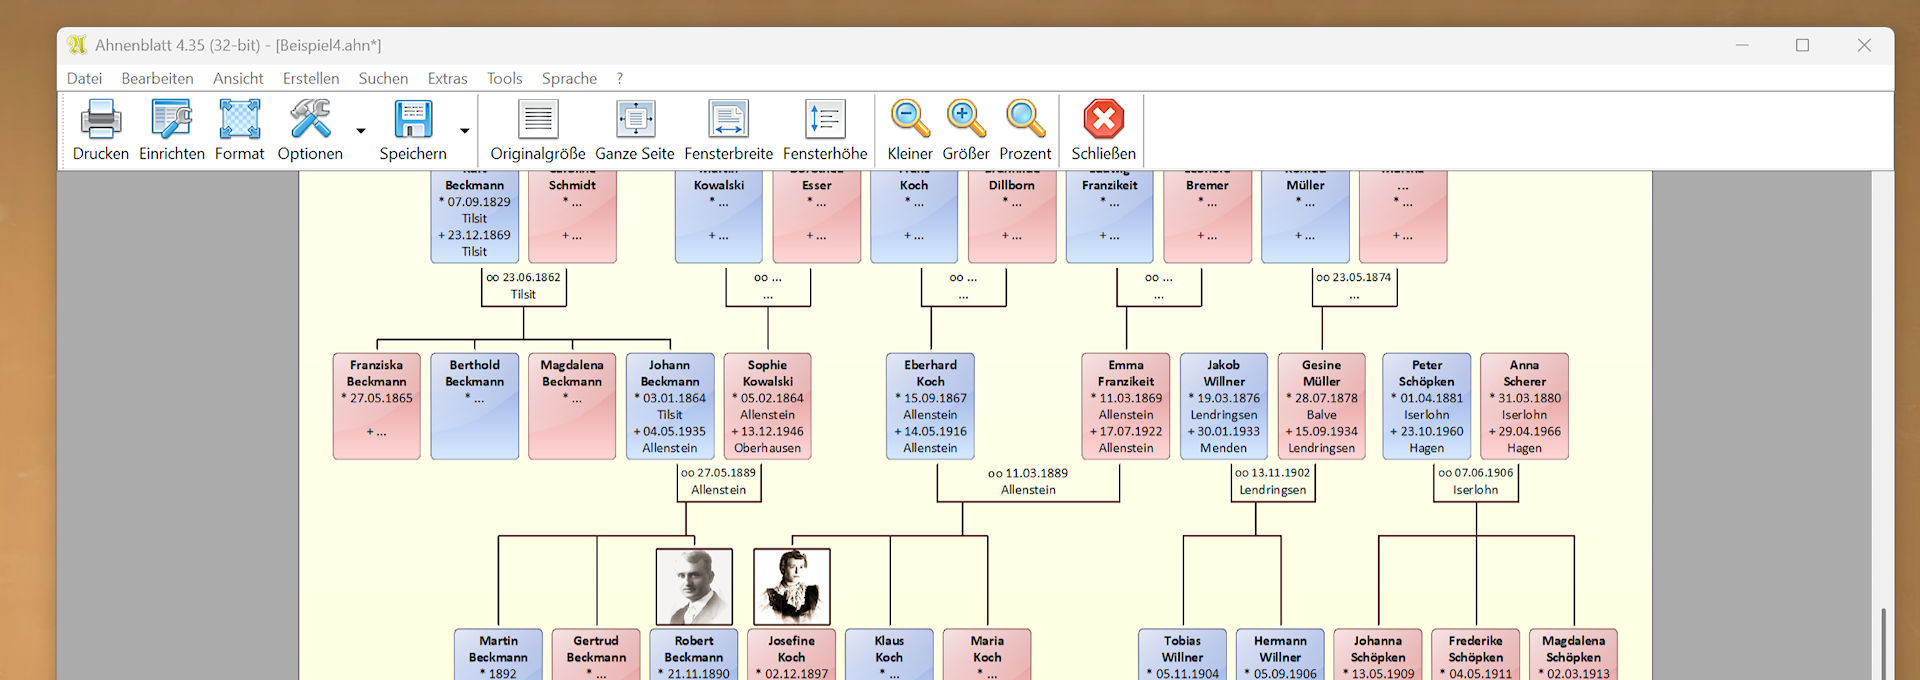
Task: Expand the Speichern dropdown arrow
Action: pyautogui.click(x=465, y=131)
